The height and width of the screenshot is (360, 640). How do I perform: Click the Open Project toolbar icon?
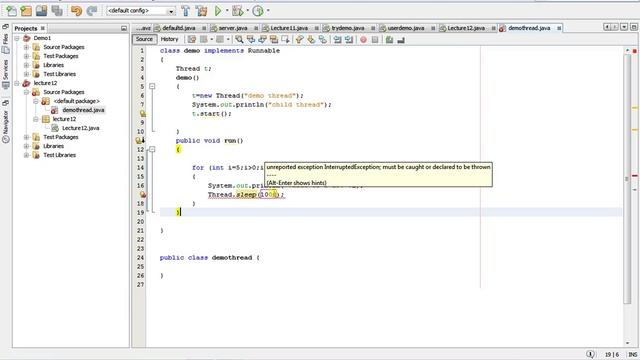tap(41, 11)
